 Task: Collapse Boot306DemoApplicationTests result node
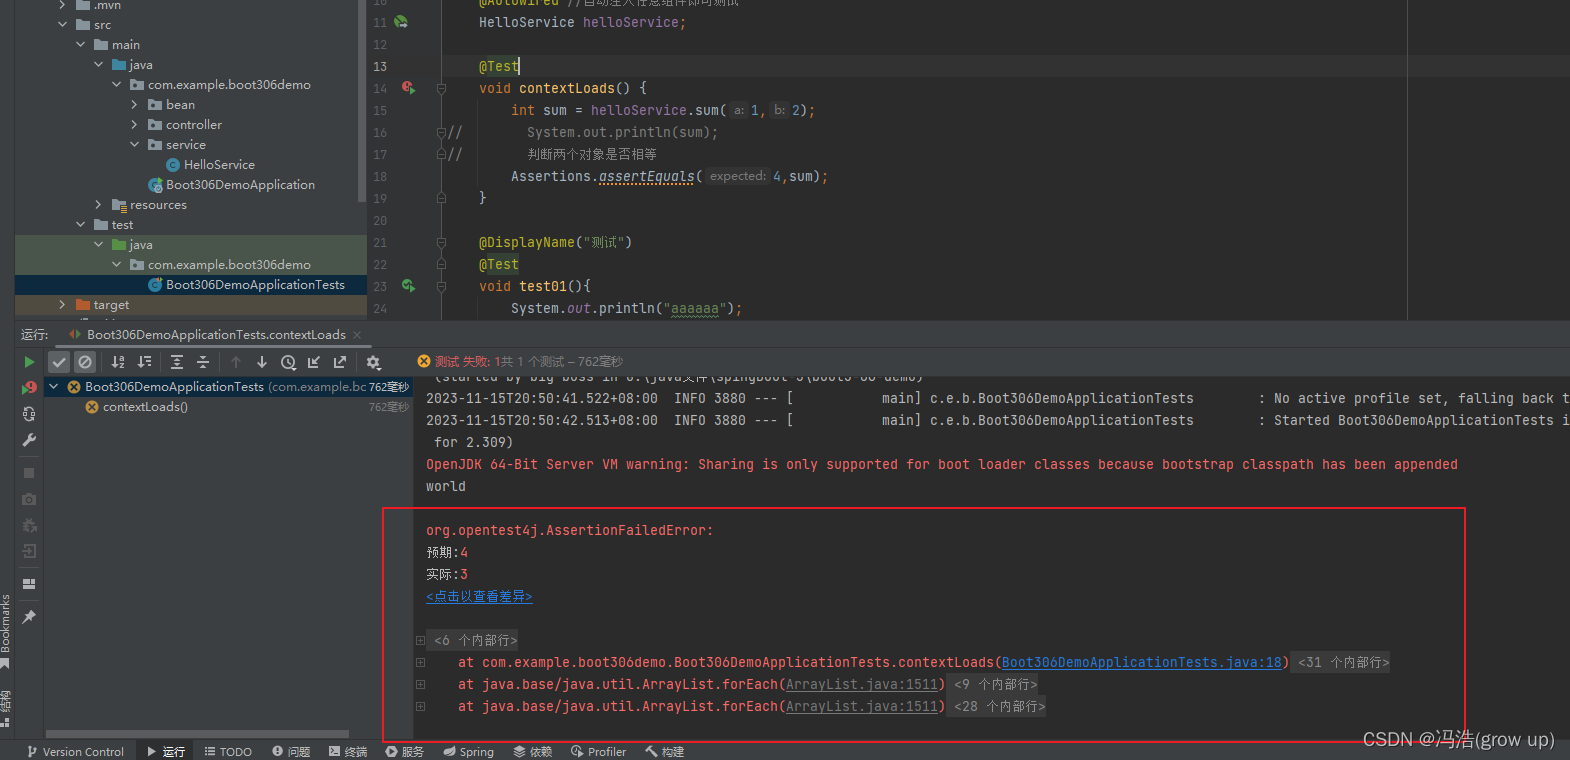(54, 387)
